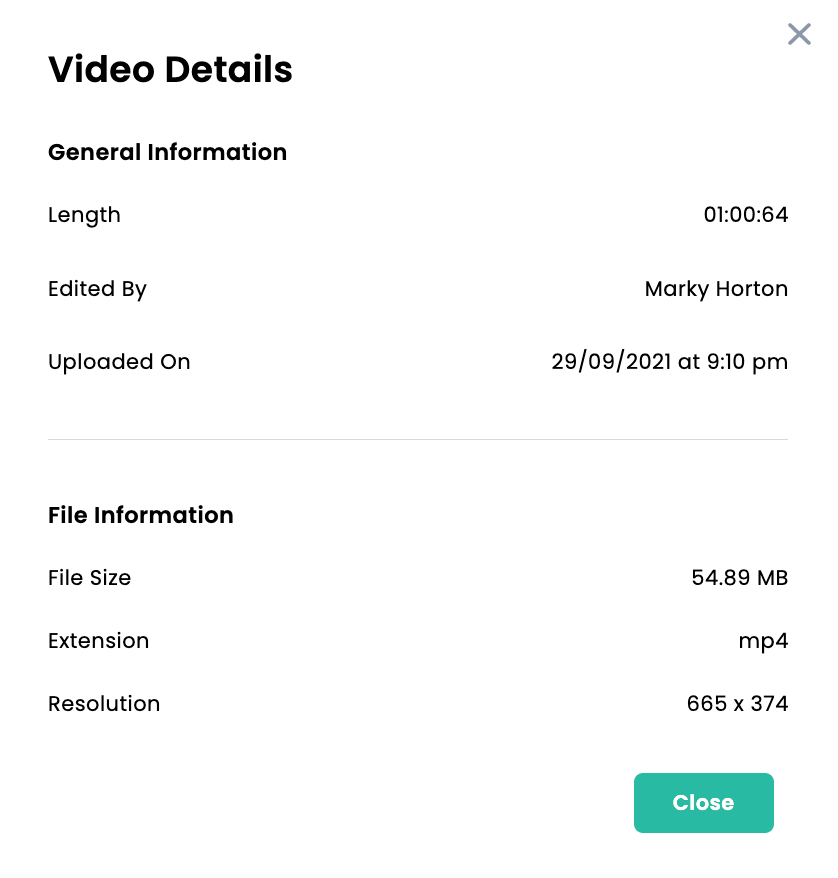The height and width of the screenshot is (878, 838).
Task: Click the green Close button
Action: (x=704, y=802)
